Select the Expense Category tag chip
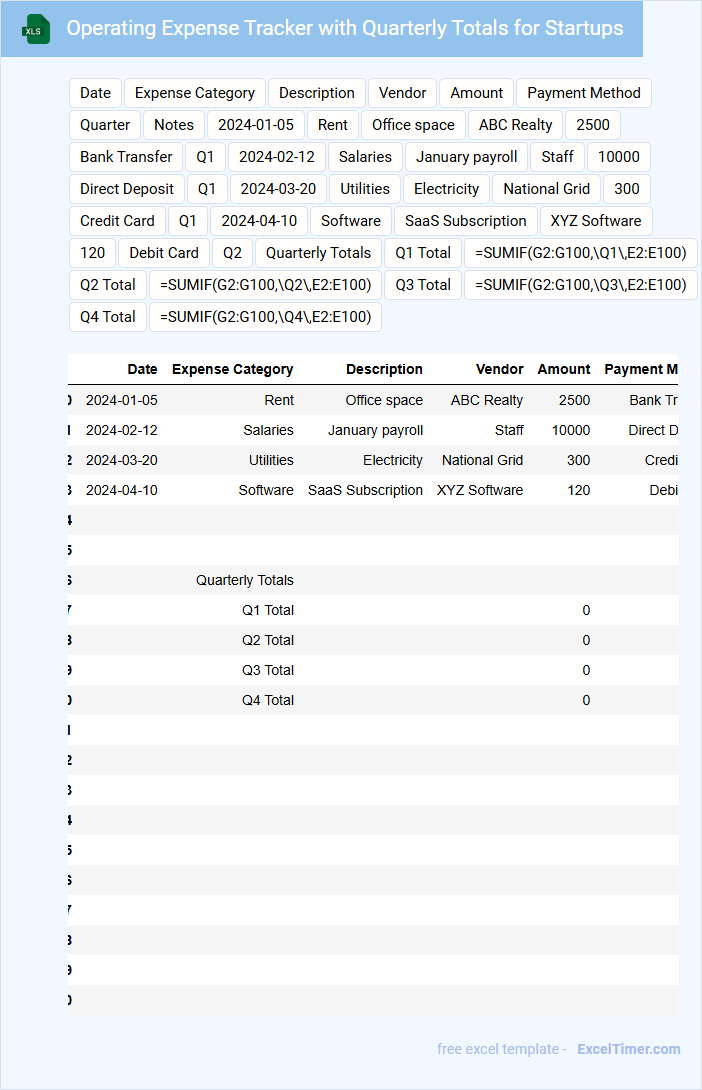 click(x=195, y=93)
